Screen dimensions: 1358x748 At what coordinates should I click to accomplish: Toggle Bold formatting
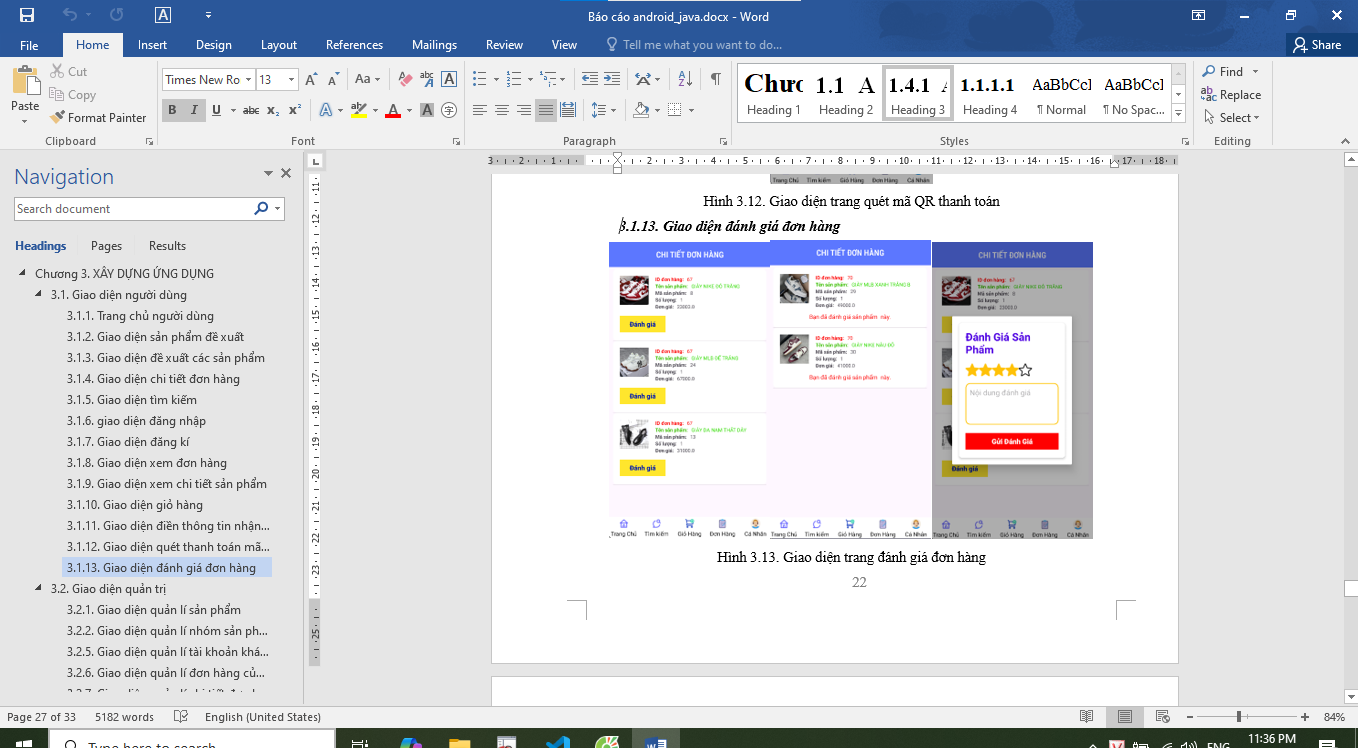(x=172, y=110)
